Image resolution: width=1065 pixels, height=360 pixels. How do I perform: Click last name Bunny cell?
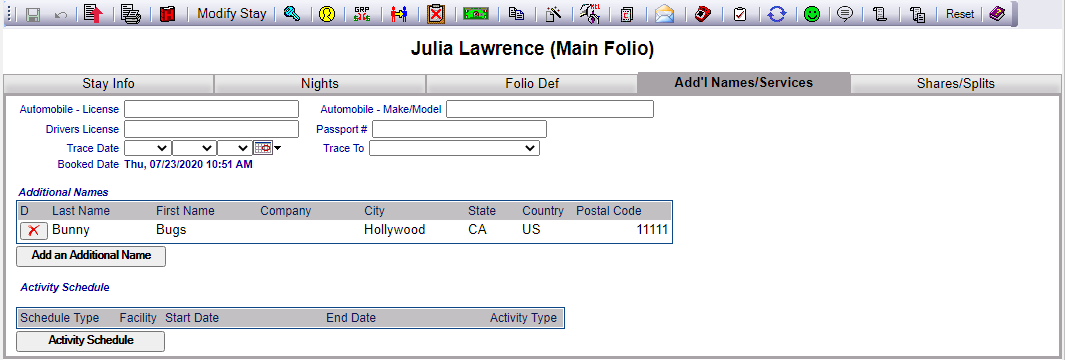(x=71, y=230)
